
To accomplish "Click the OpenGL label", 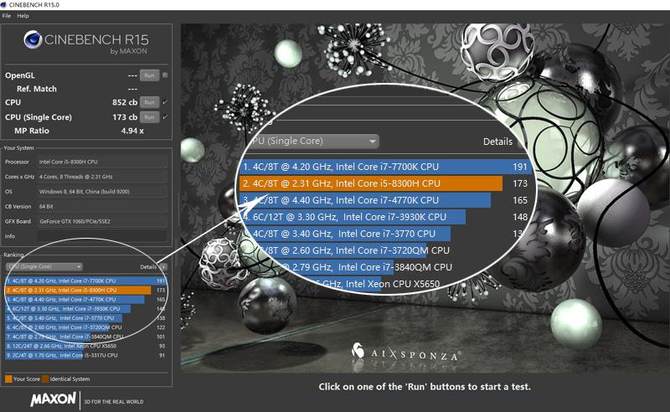I will pos(20,76).
